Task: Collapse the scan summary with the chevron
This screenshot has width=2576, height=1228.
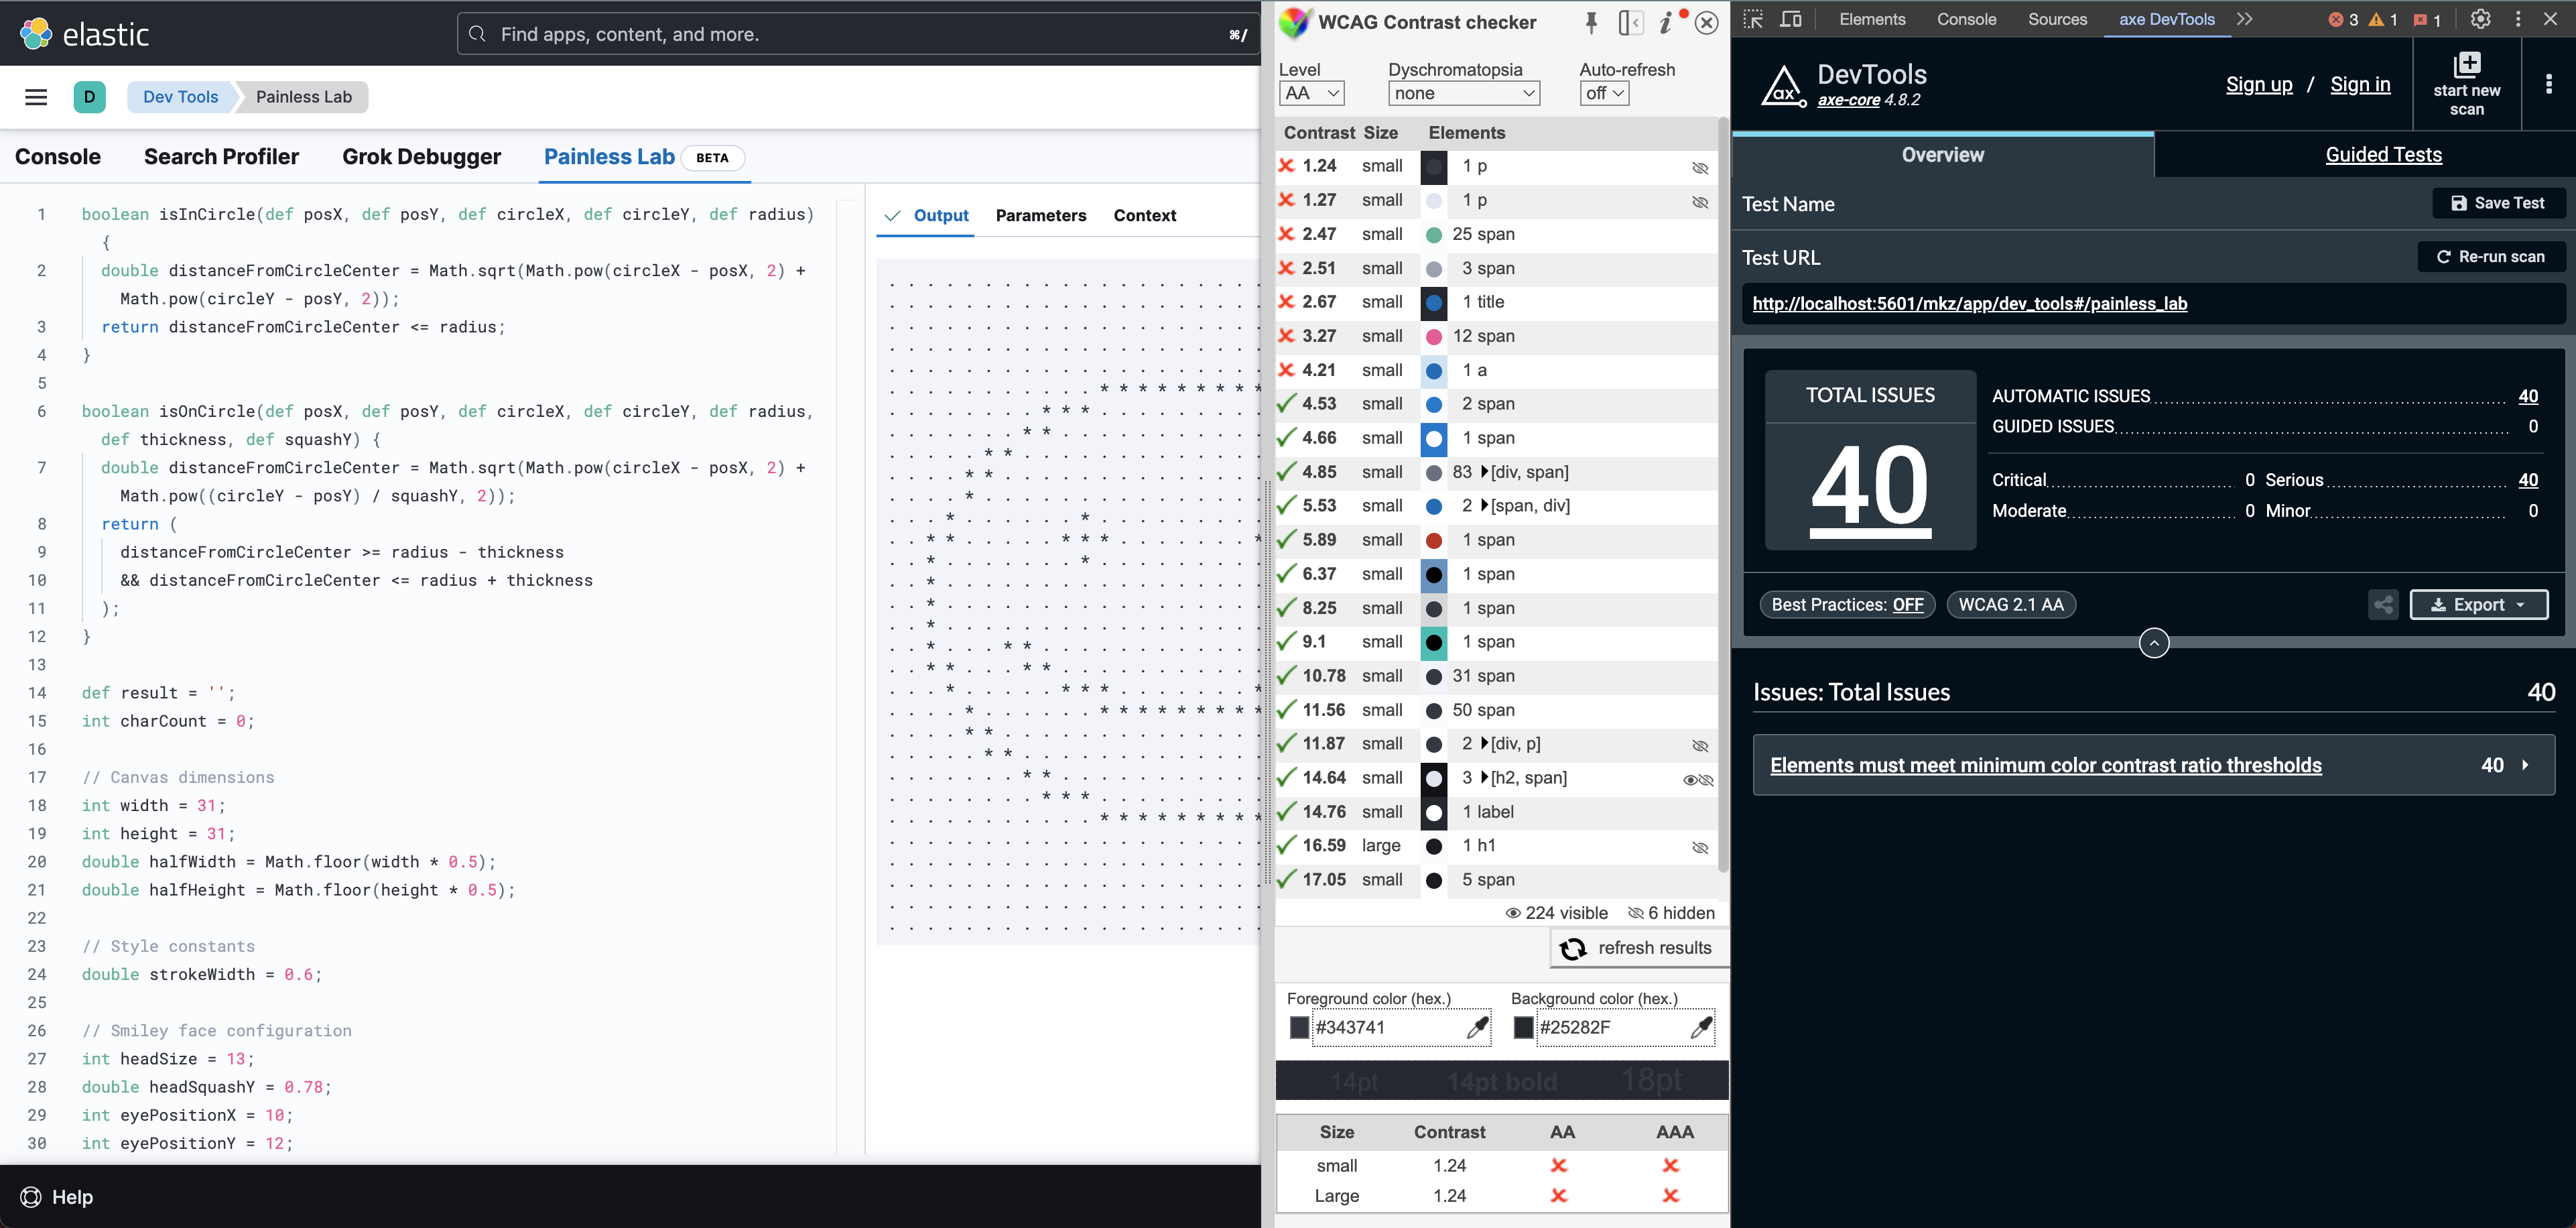Action: click(2154, 643)
